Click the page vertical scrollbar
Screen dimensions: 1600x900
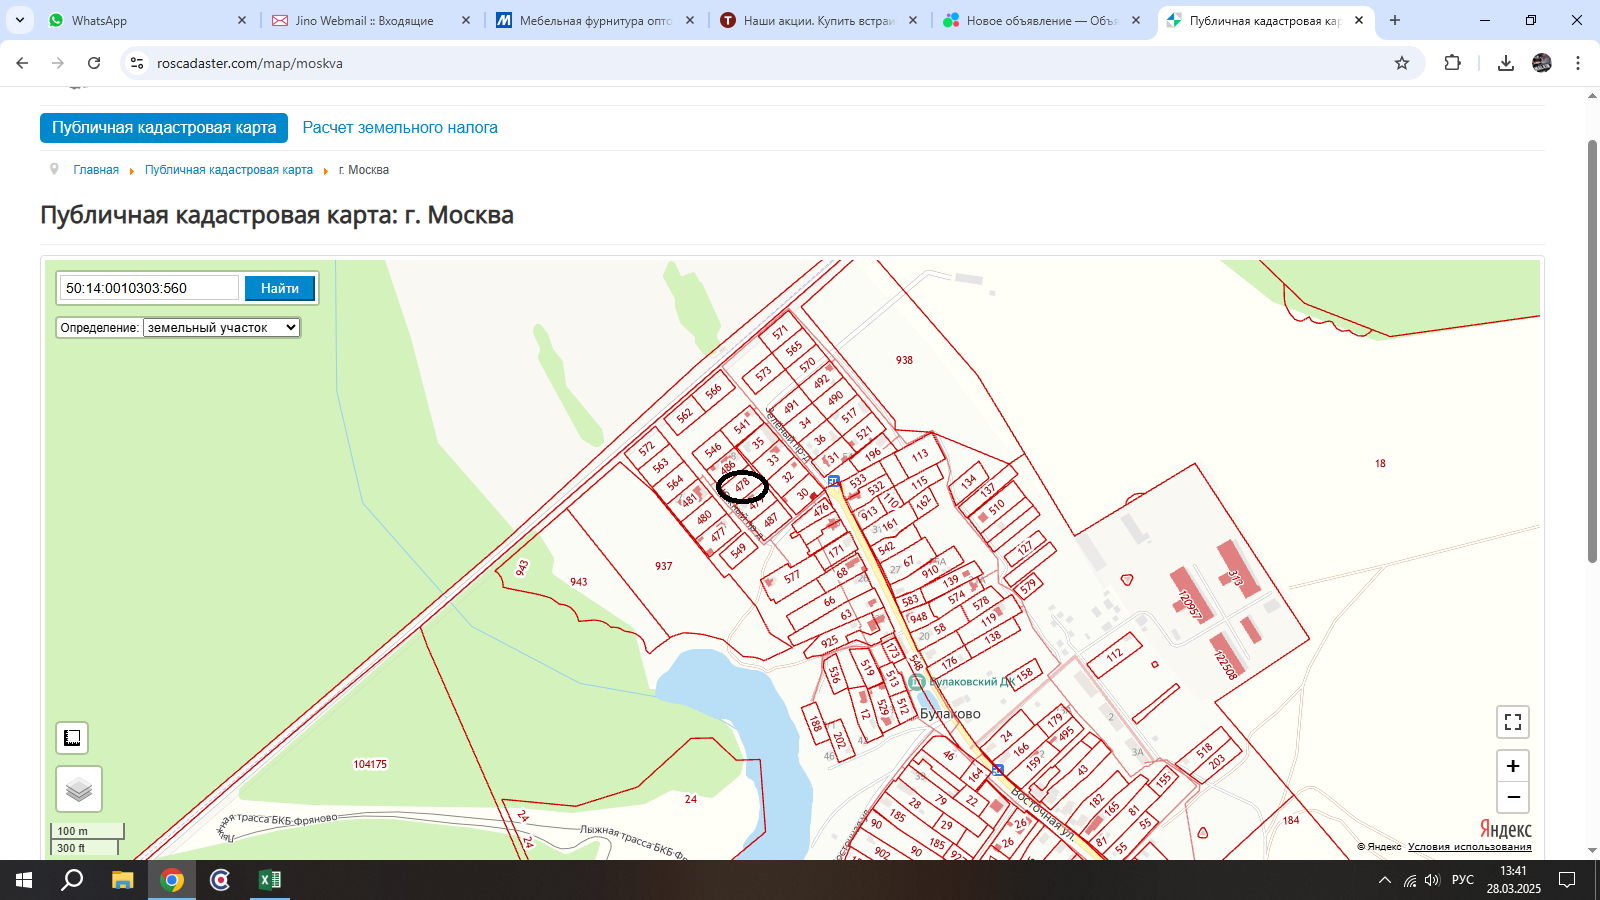point(1592,350)
